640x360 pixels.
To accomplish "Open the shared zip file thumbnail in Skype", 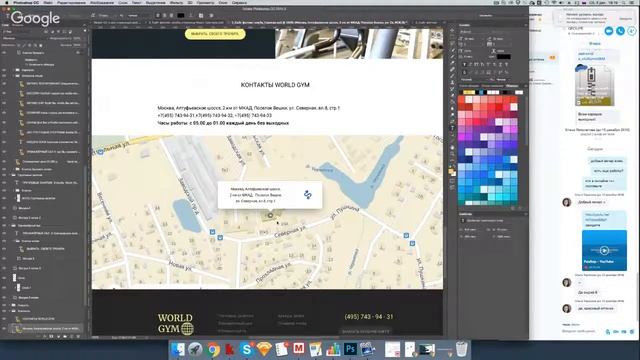I will point(595,85).
